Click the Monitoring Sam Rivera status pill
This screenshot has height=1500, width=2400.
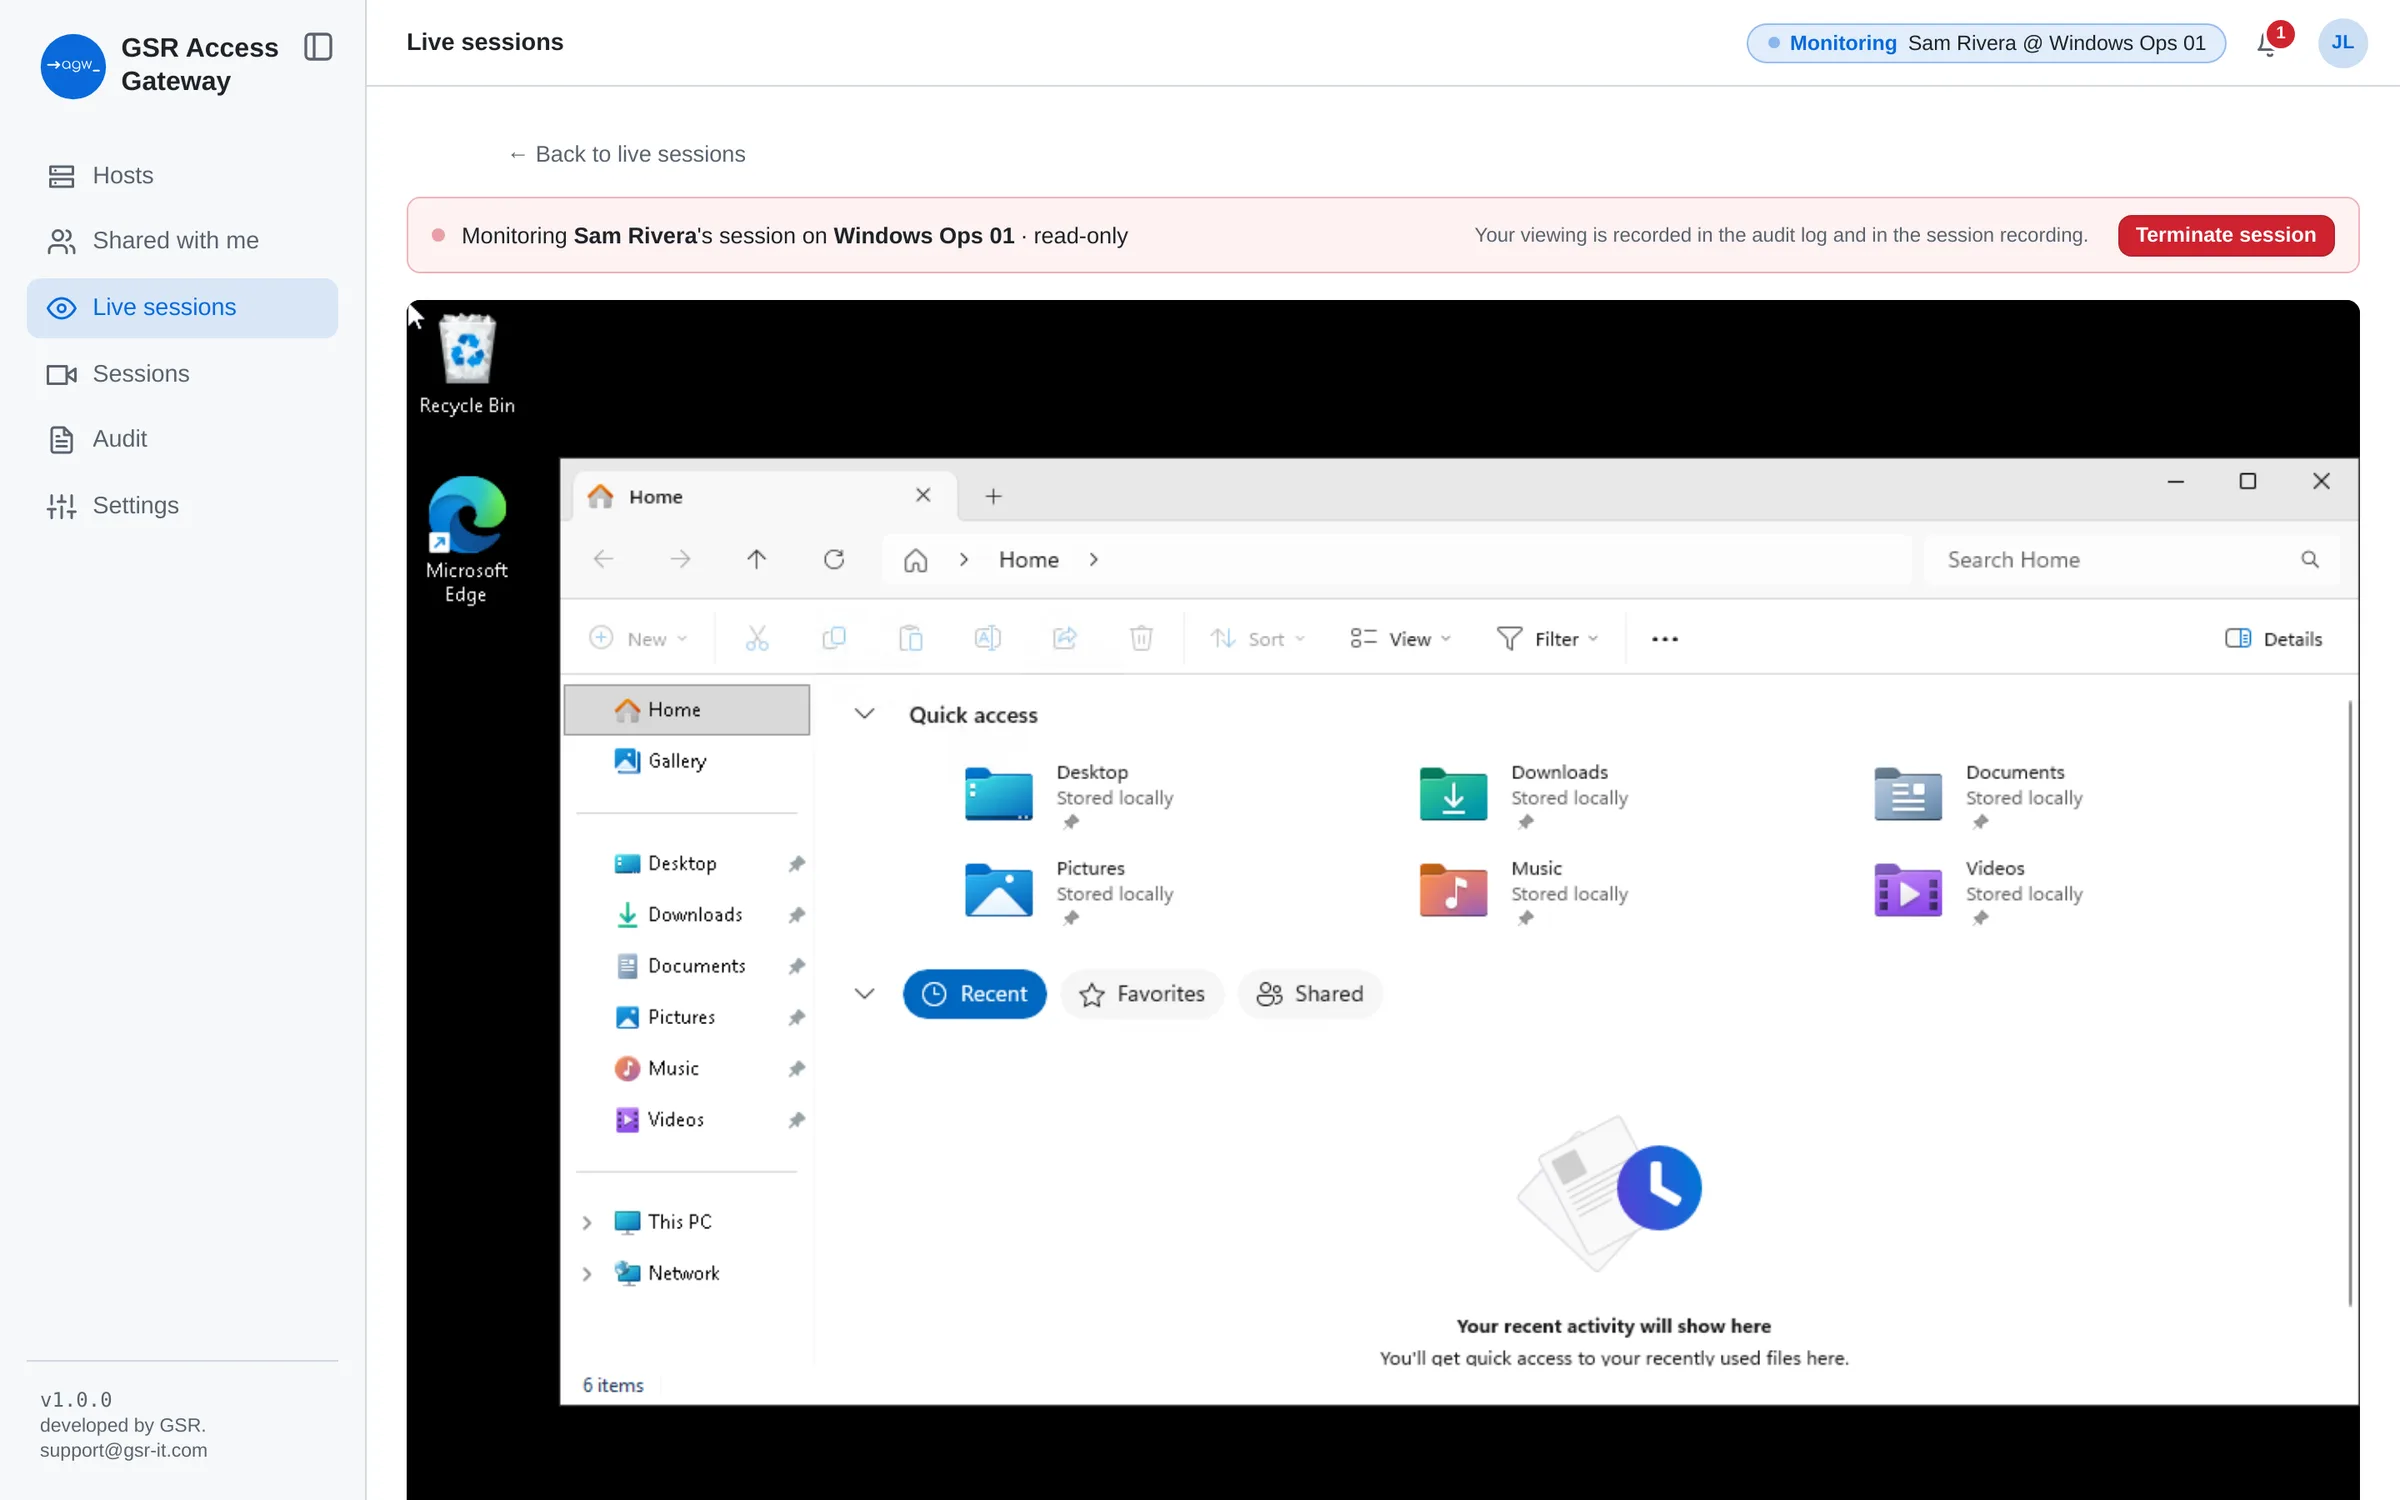[1986, 43]
